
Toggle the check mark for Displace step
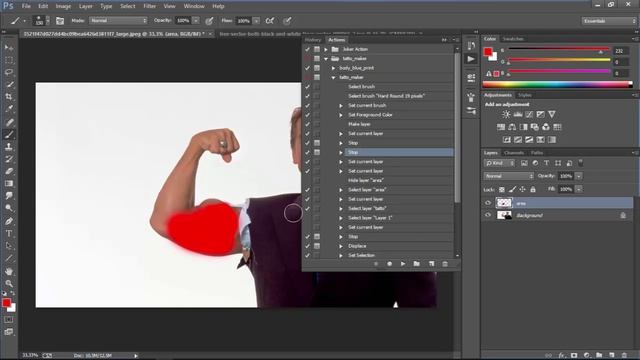coord(307,246)
